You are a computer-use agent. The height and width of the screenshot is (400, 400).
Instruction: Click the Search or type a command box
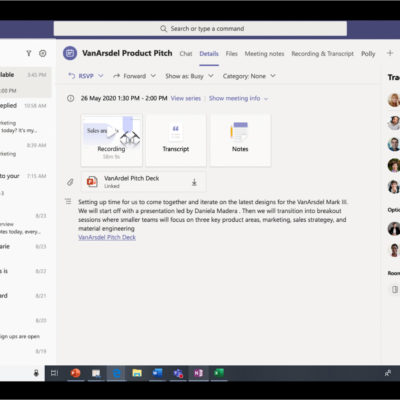tap(200, 29)
